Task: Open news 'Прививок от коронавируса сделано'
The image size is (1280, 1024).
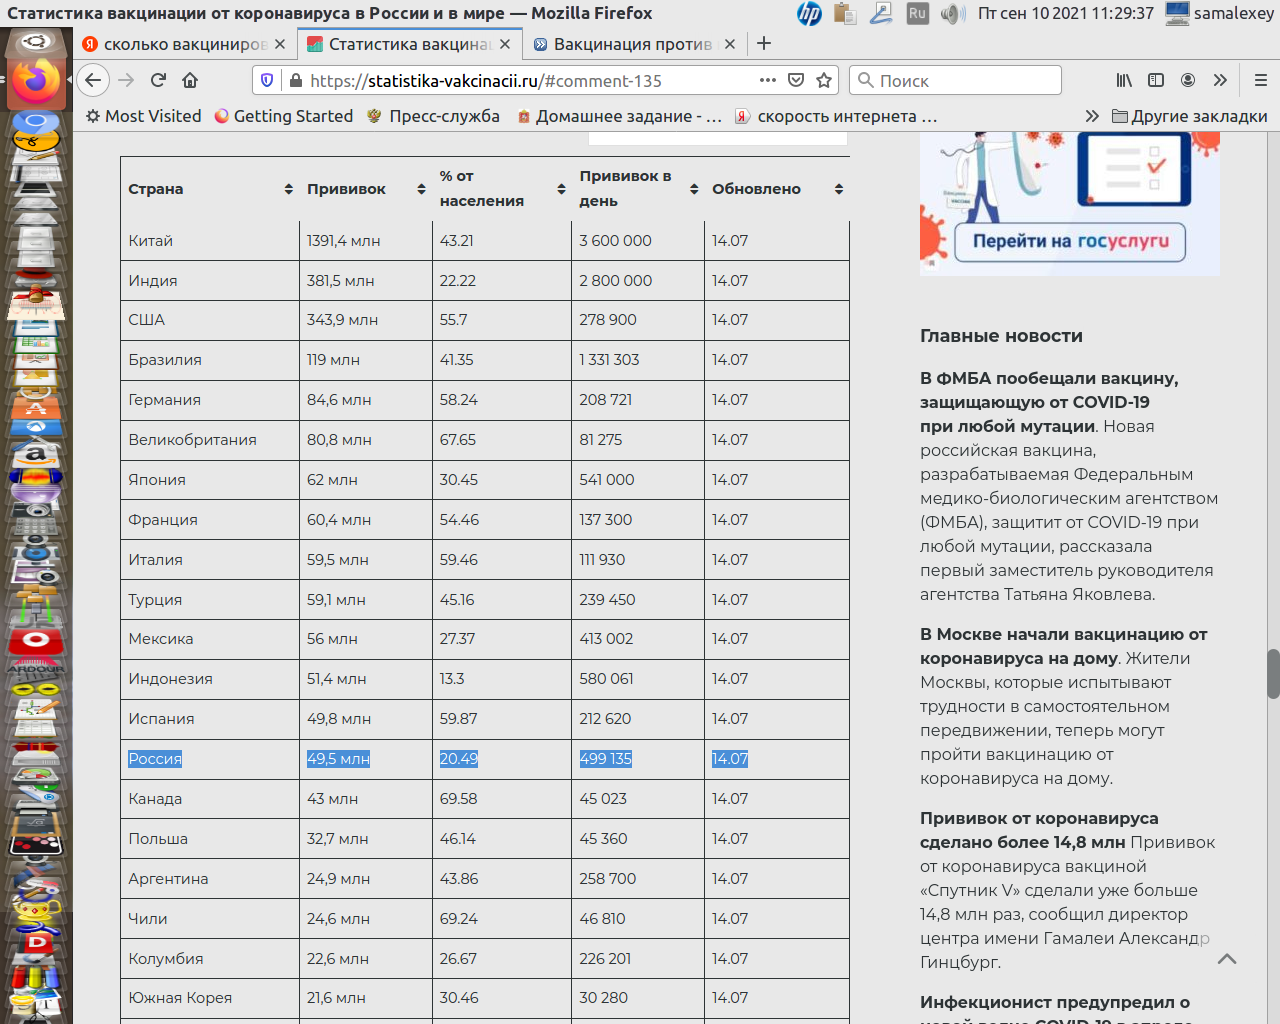Action: click(1039, 830)
